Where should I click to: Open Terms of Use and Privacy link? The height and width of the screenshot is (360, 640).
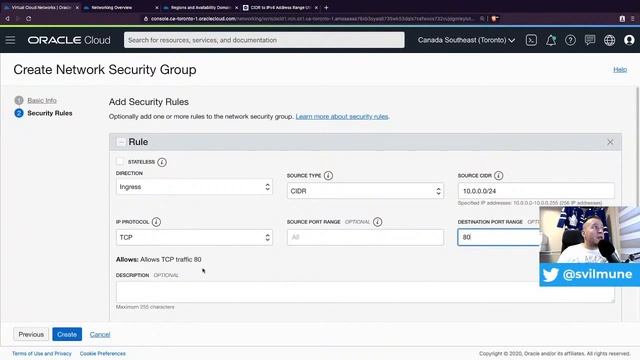click(42, 353)
